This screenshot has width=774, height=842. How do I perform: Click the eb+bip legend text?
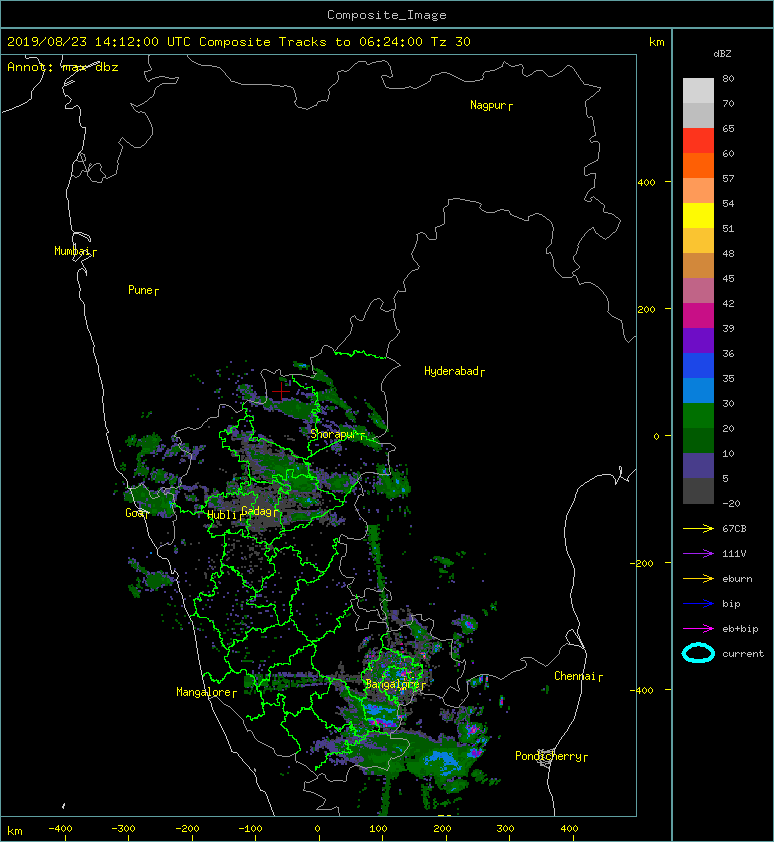(741, 629)
